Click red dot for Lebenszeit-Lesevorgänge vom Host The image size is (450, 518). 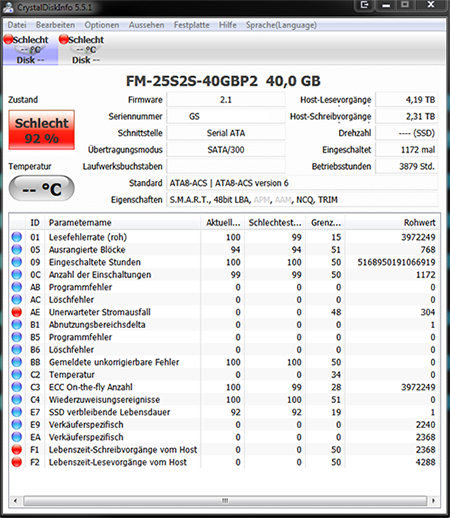tap(17, 462)
